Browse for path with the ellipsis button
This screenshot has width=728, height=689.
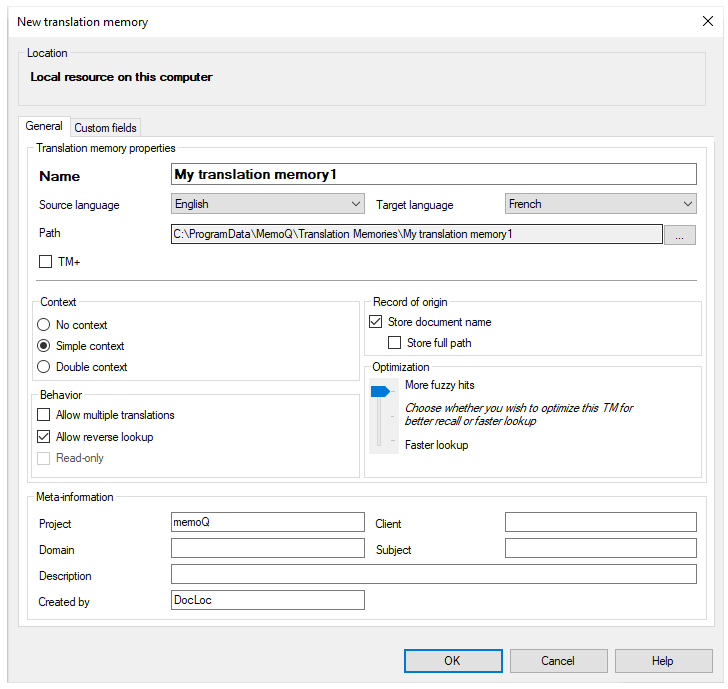[x=680, y=235]
